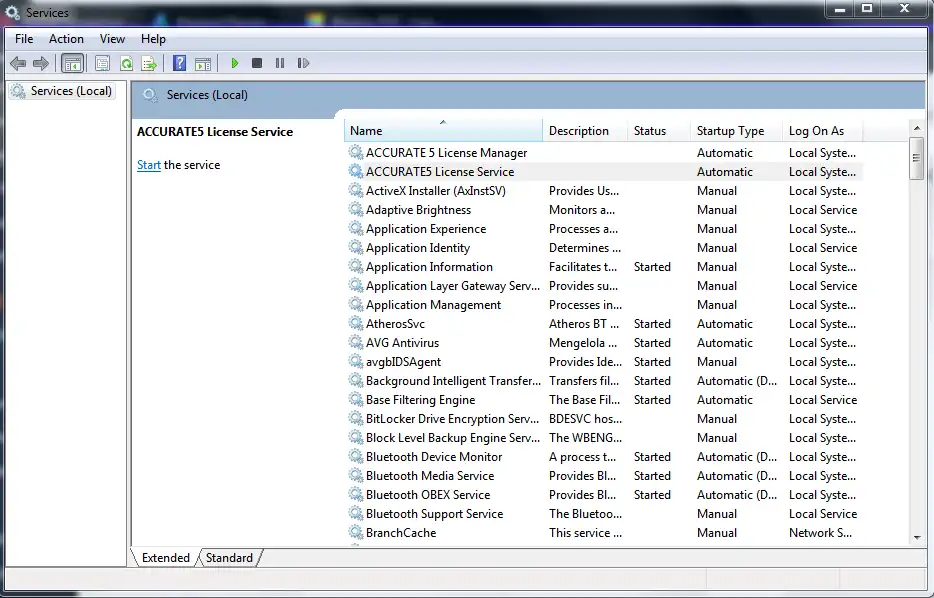Click the "Mengelola ..." description of AVG Antivirus
This screenshot has height=598, width=934.
pos(583,342)
